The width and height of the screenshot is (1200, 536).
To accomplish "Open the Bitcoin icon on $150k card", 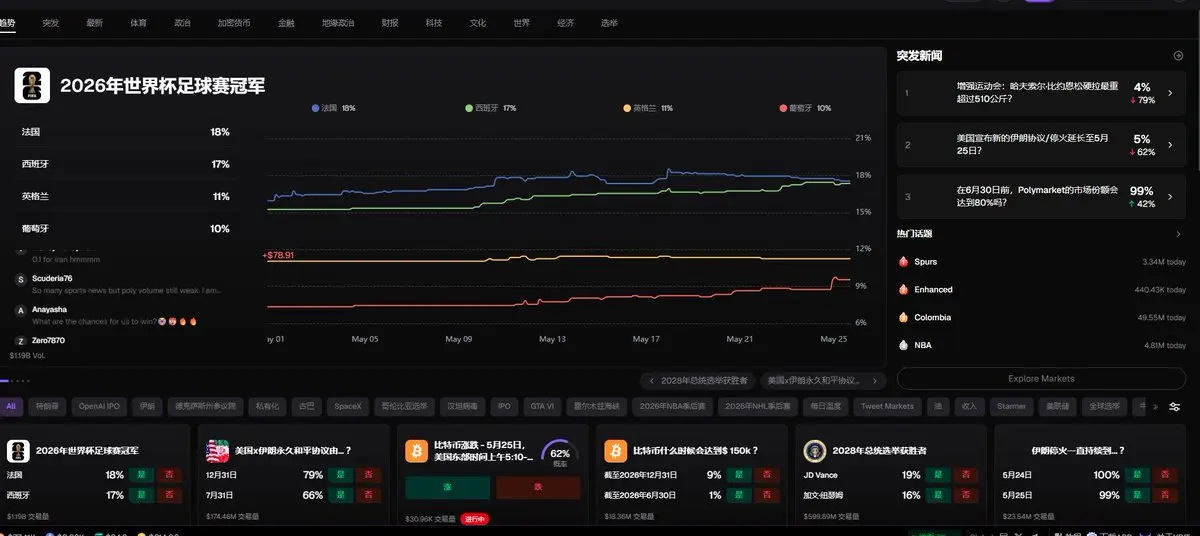I will click(615, 451).
